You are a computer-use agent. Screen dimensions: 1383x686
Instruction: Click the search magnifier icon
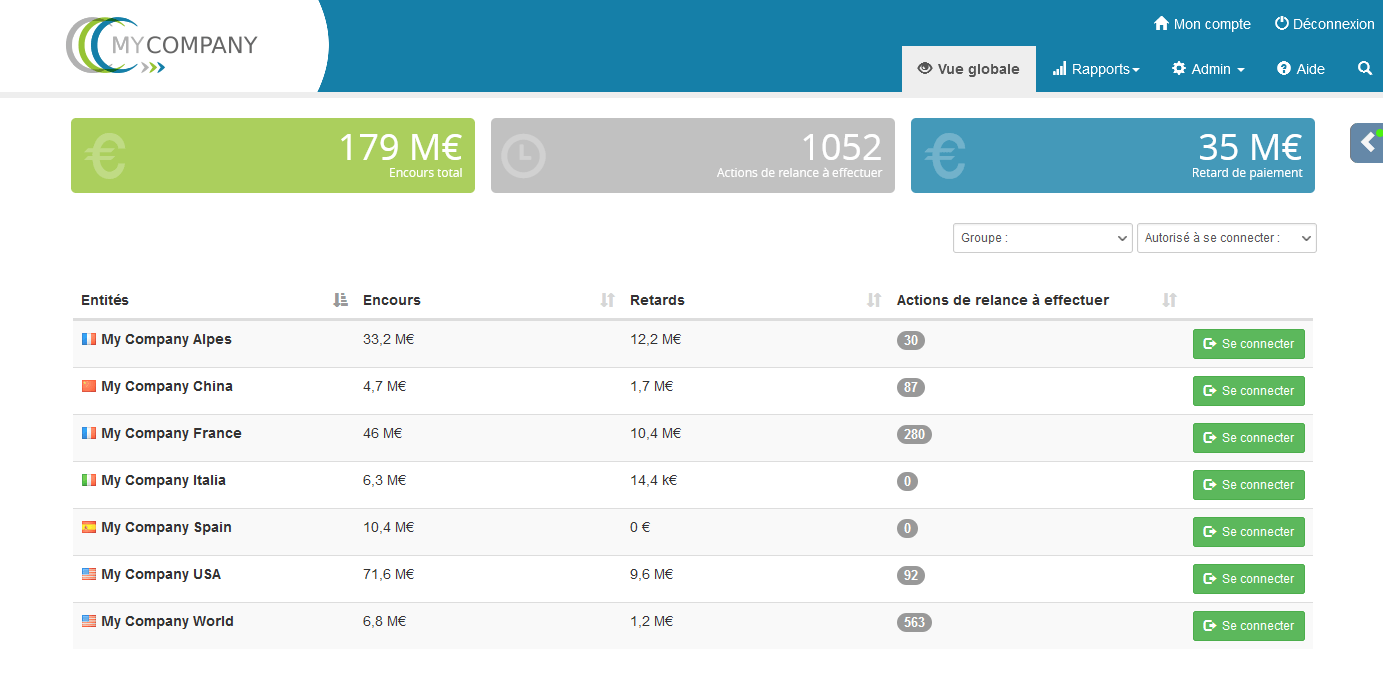(1365, 69)
